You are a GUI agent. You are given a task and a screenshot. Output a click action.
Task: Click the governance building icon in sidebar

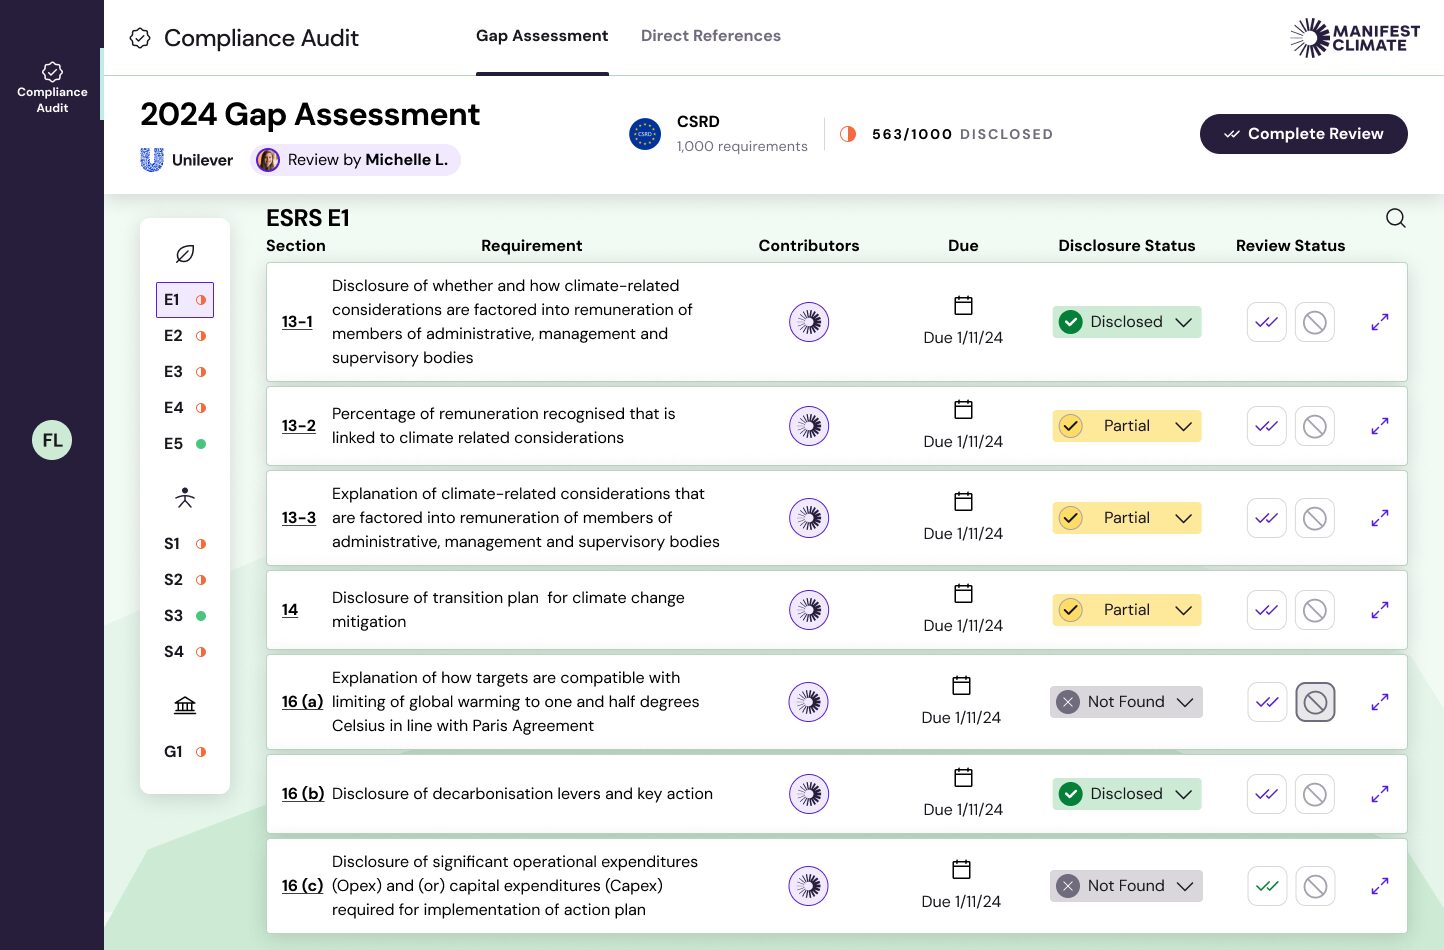click(185, 705)
